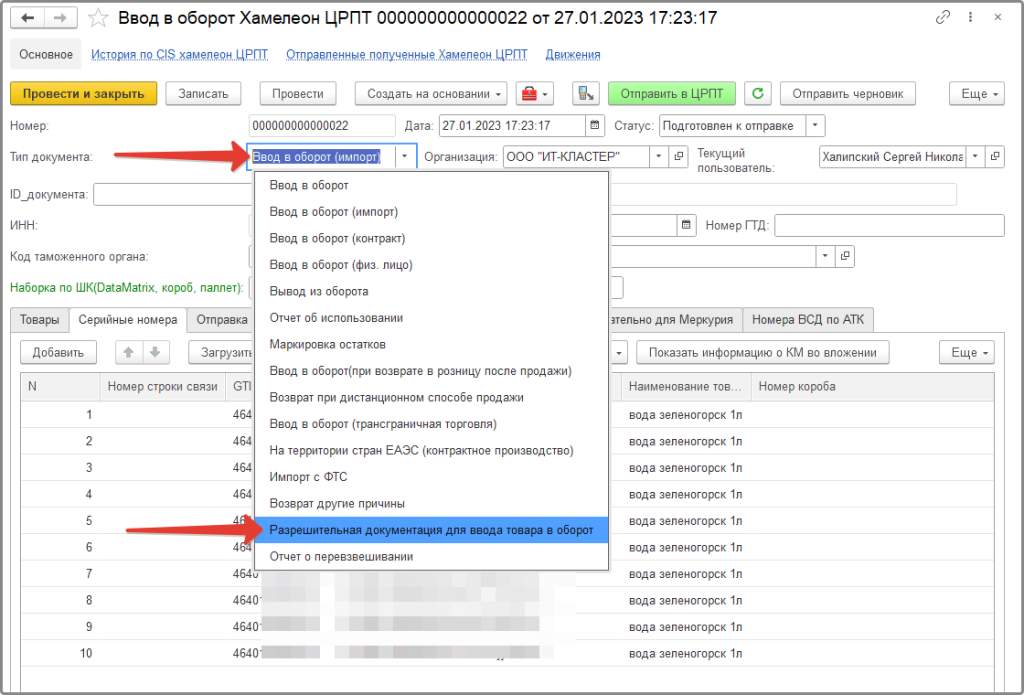Expand dropdown arrow in Код таможенного органа row

click(x=825, y=256)
